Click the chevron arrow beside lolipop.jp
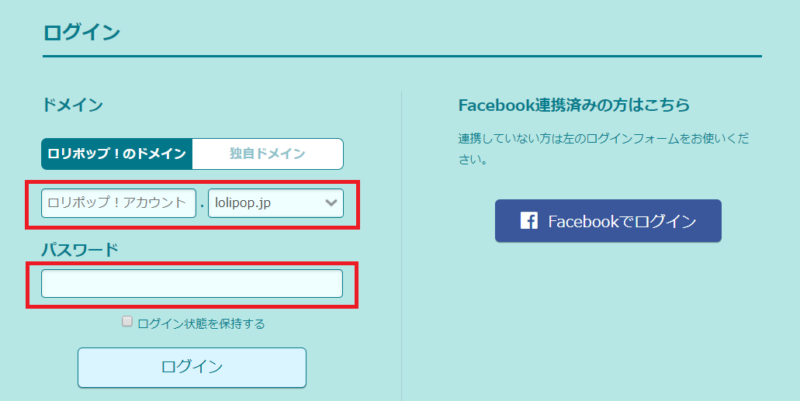The width and height of the screenshot is (800, 401). pos(331,203)
